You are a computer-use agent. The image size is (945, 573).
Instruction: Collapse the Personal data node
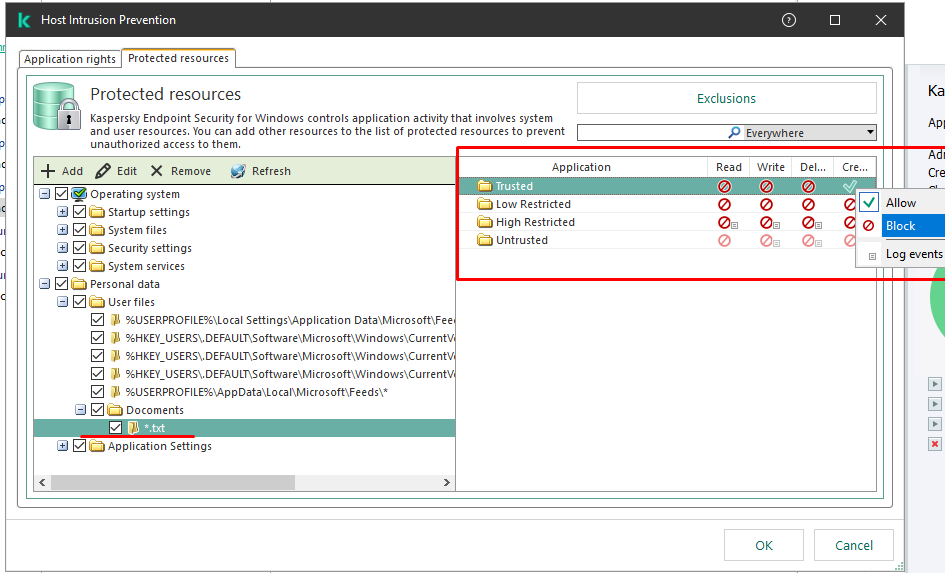(45, 284)
